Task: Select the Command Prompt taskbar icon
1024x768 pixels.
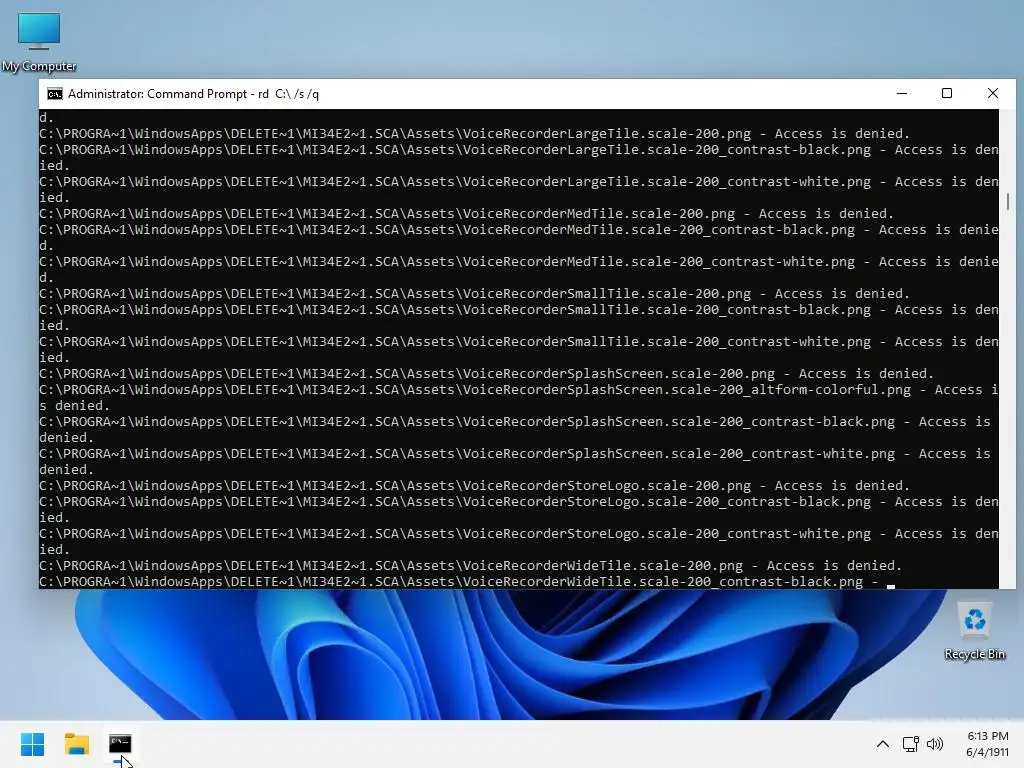Action: click(120, 744)
